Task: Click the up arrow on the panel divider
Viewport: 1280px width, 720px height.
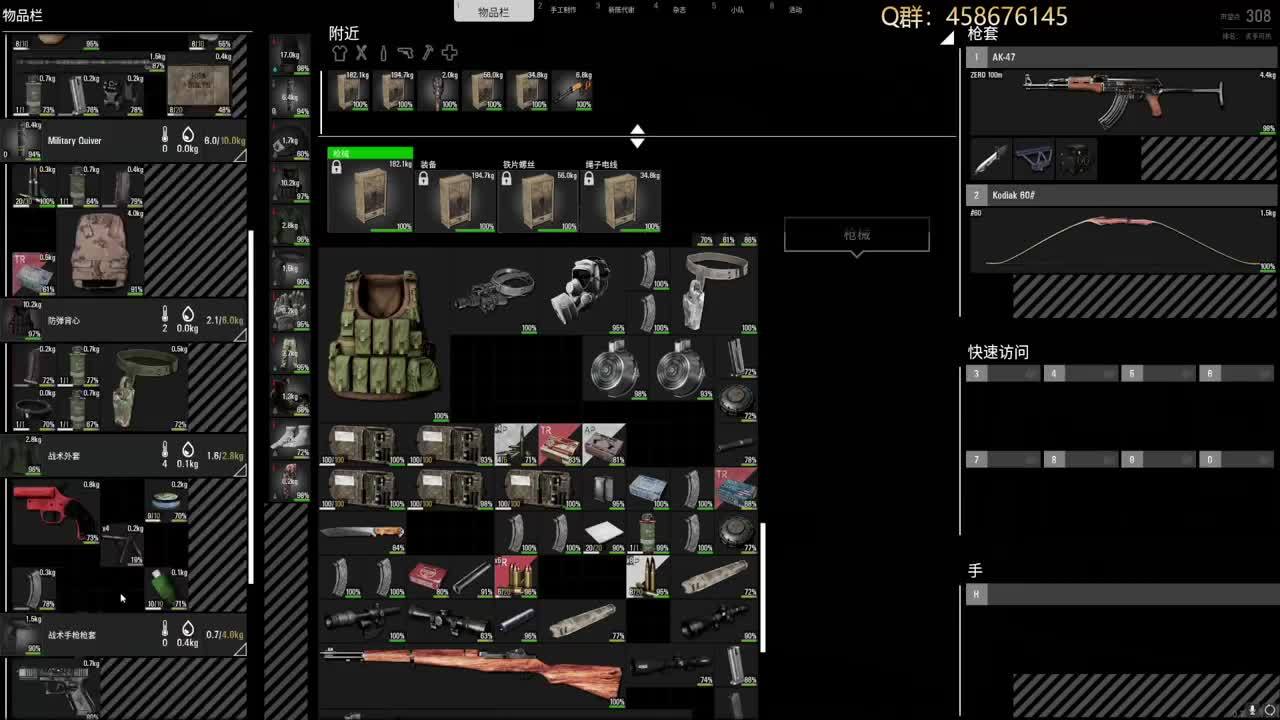Action: tap(637, 130)
